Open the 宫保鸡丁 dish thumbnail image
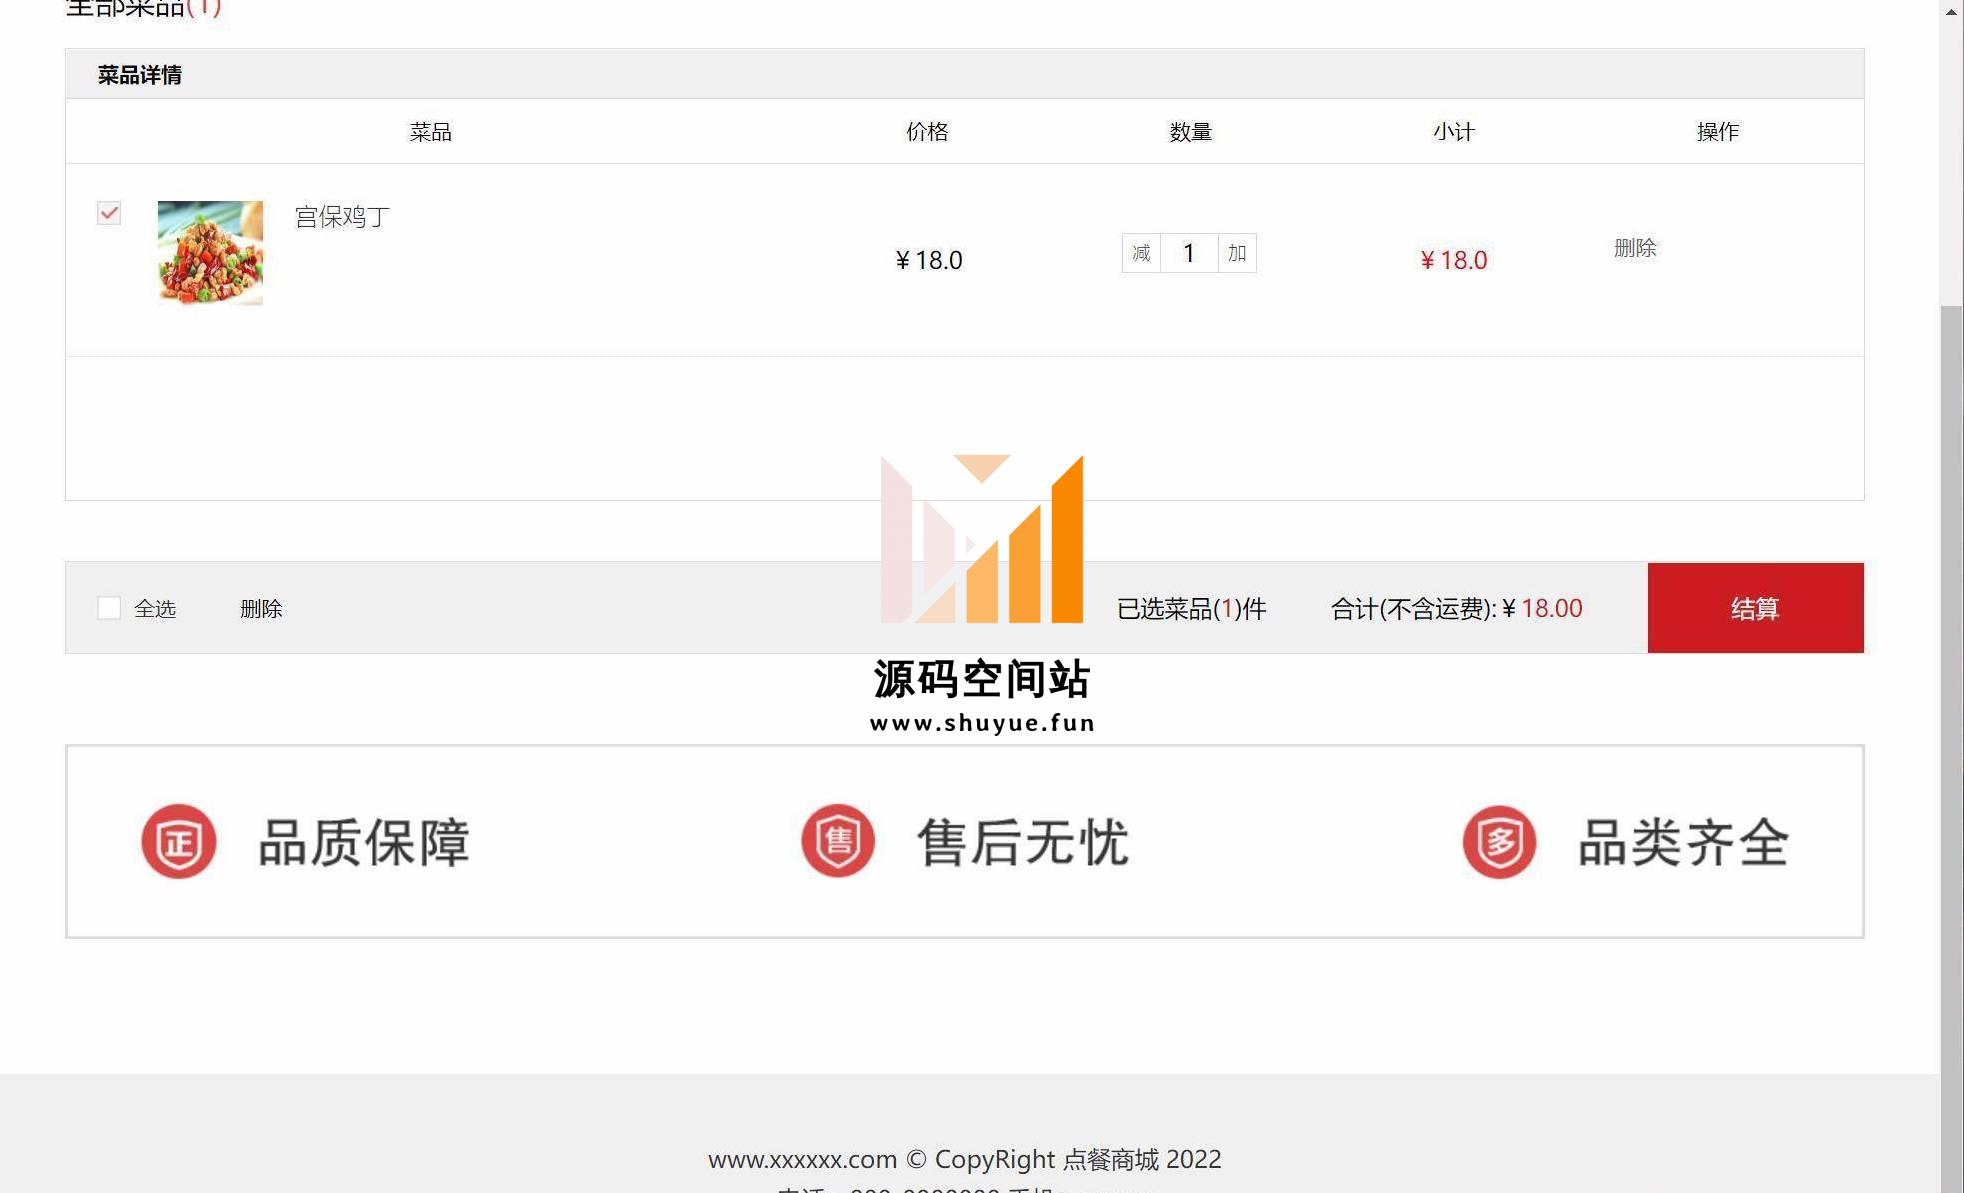Viewport: 1964px width, 1193px height. pyautogui.click(x=210, y=253)
